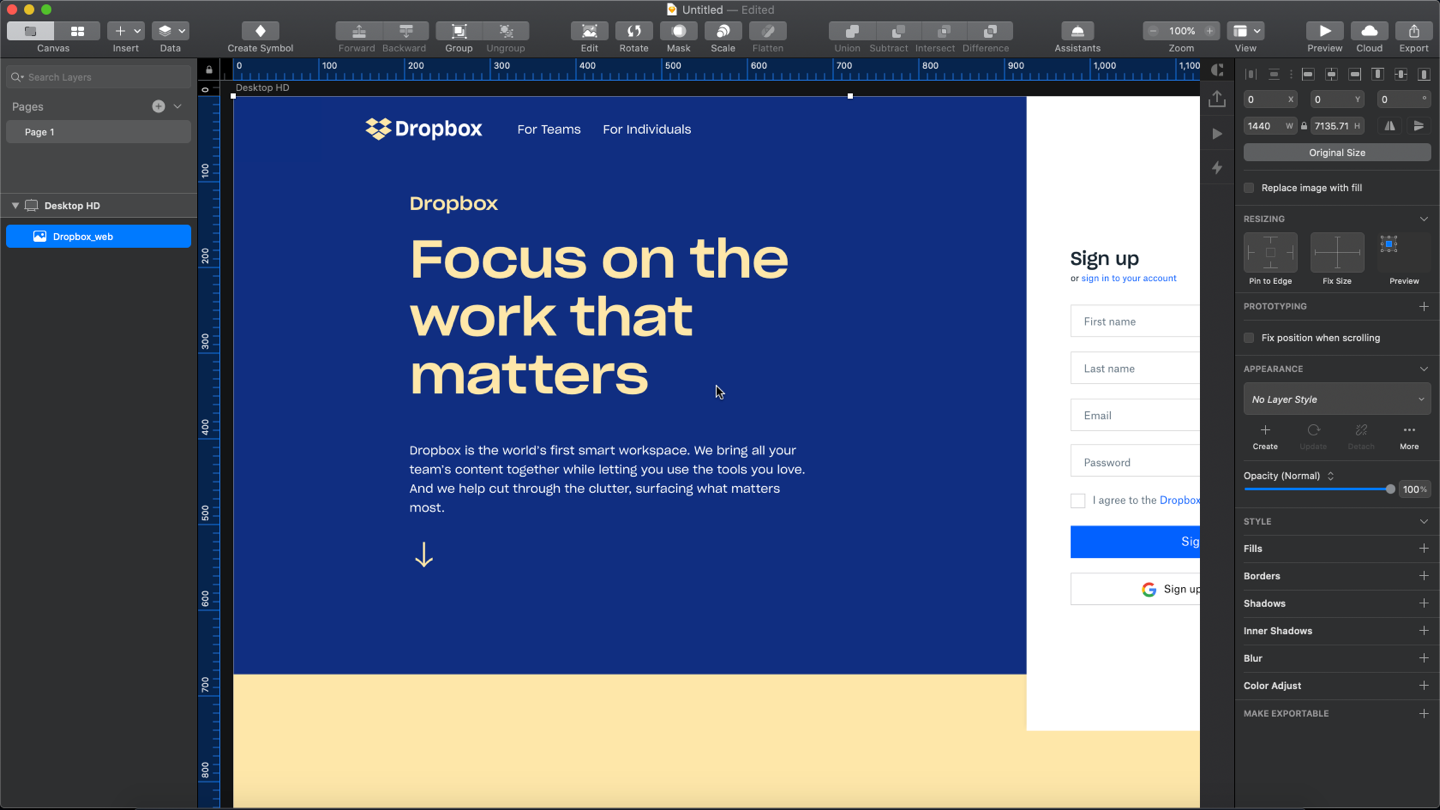Click the Ungroup toolbar icon

pos(506,31)
